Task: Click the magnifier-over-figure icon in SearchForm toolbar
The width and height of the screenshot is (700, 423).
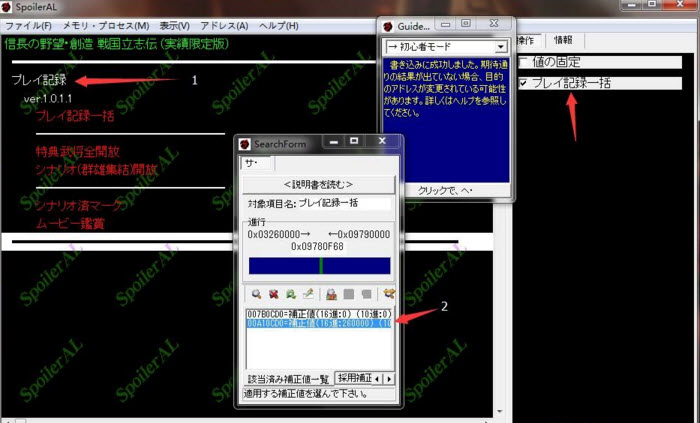Action: click(x=331, y=294)
